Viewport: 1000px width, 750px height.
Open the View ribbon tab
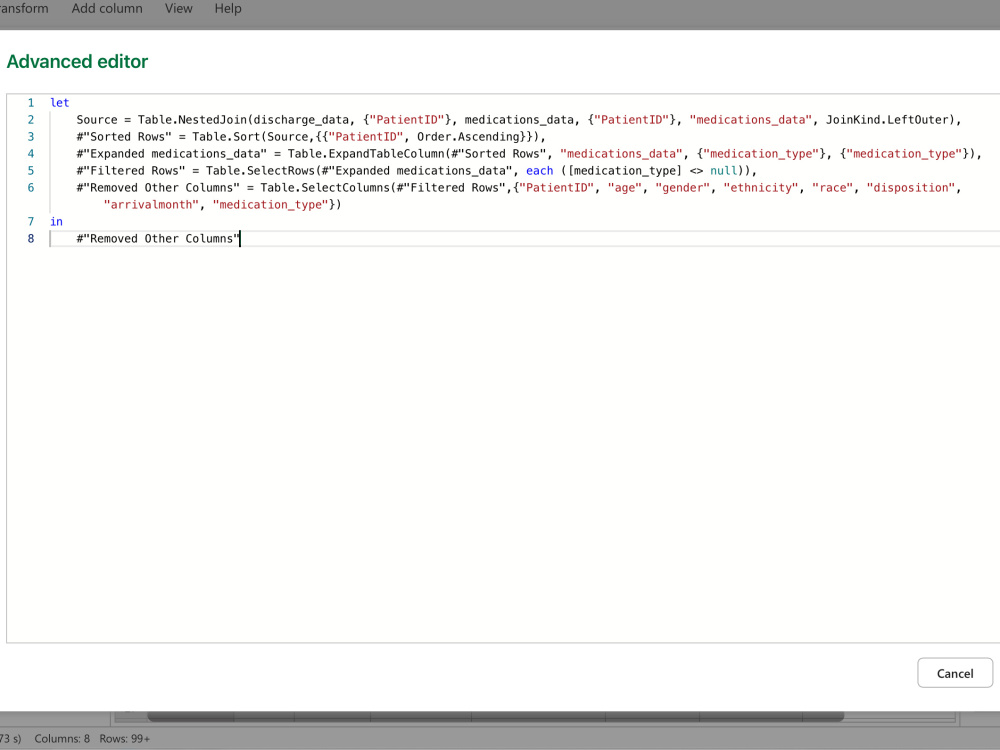click(179, 9)
